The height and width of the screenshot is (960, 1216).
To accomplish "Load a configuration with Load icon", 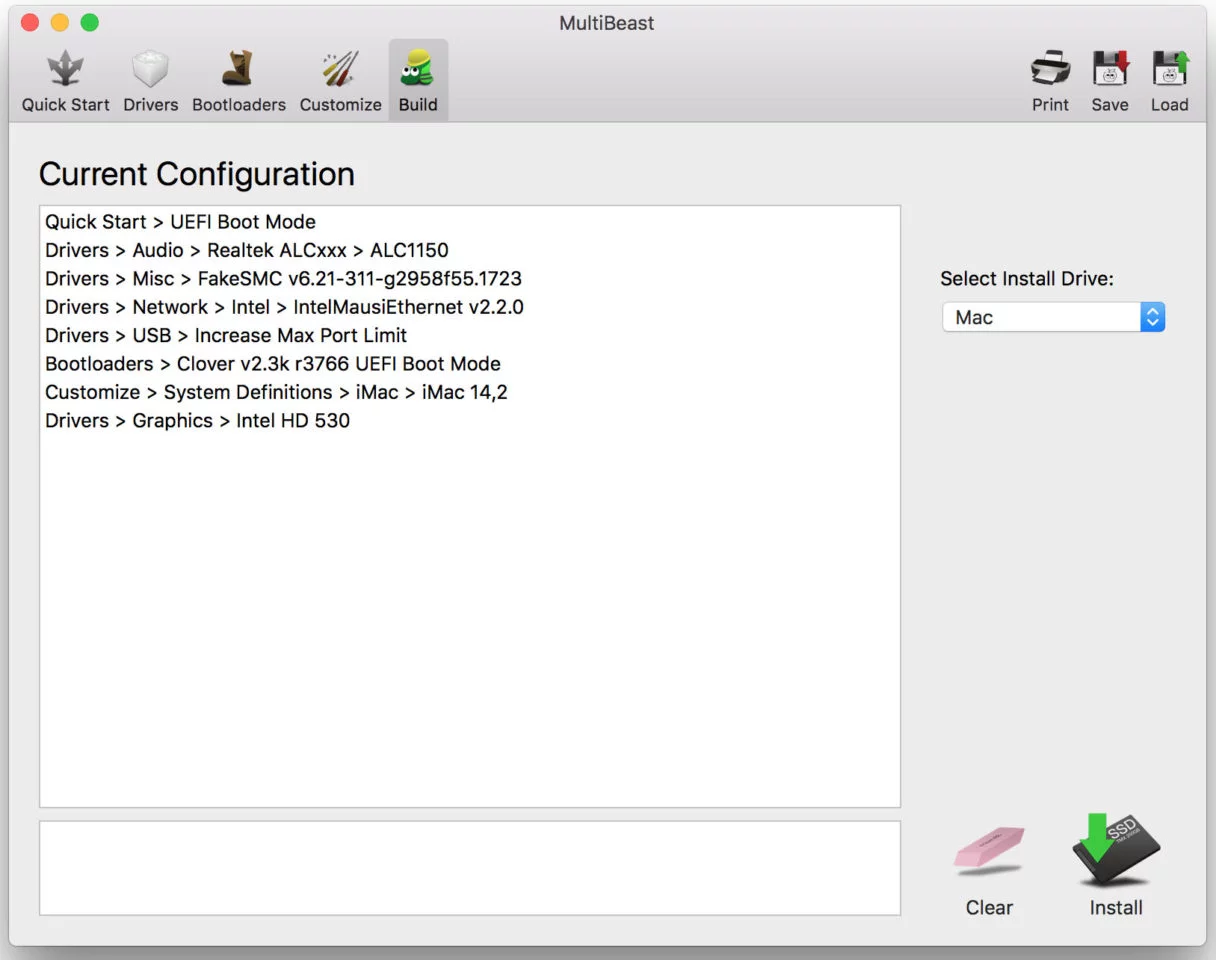I will point(1169,81).
